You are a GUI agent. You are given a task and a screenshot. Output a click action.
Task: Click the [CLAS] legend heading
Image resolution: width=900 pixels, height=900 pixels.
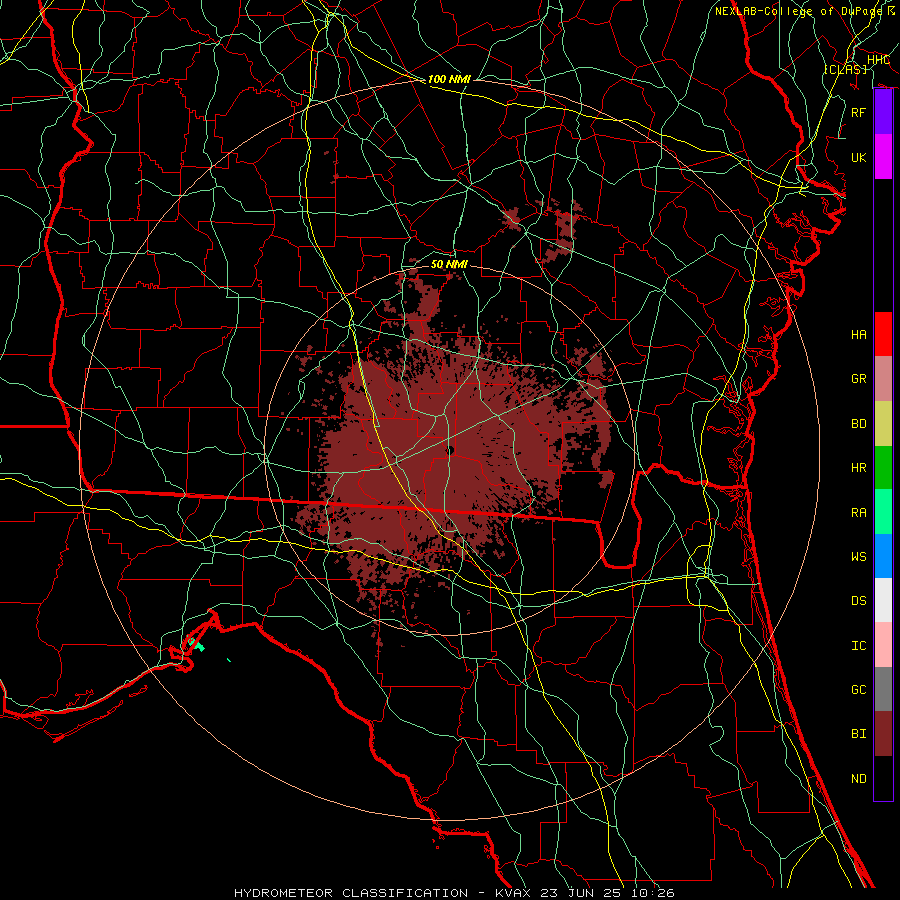pos(845,69)
